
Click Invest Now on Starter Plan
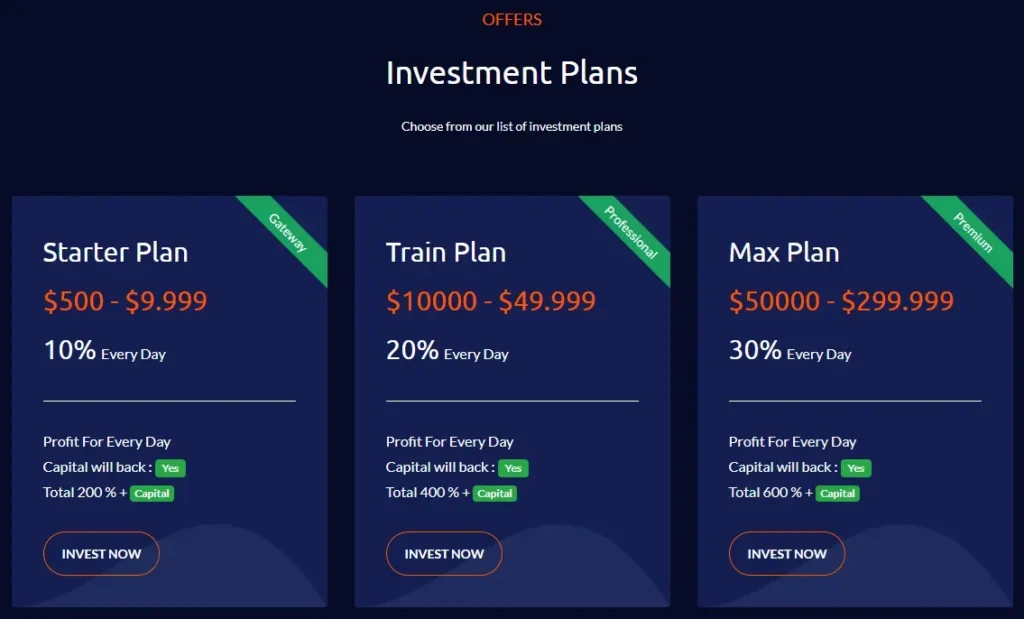click(x=101, y=553)
